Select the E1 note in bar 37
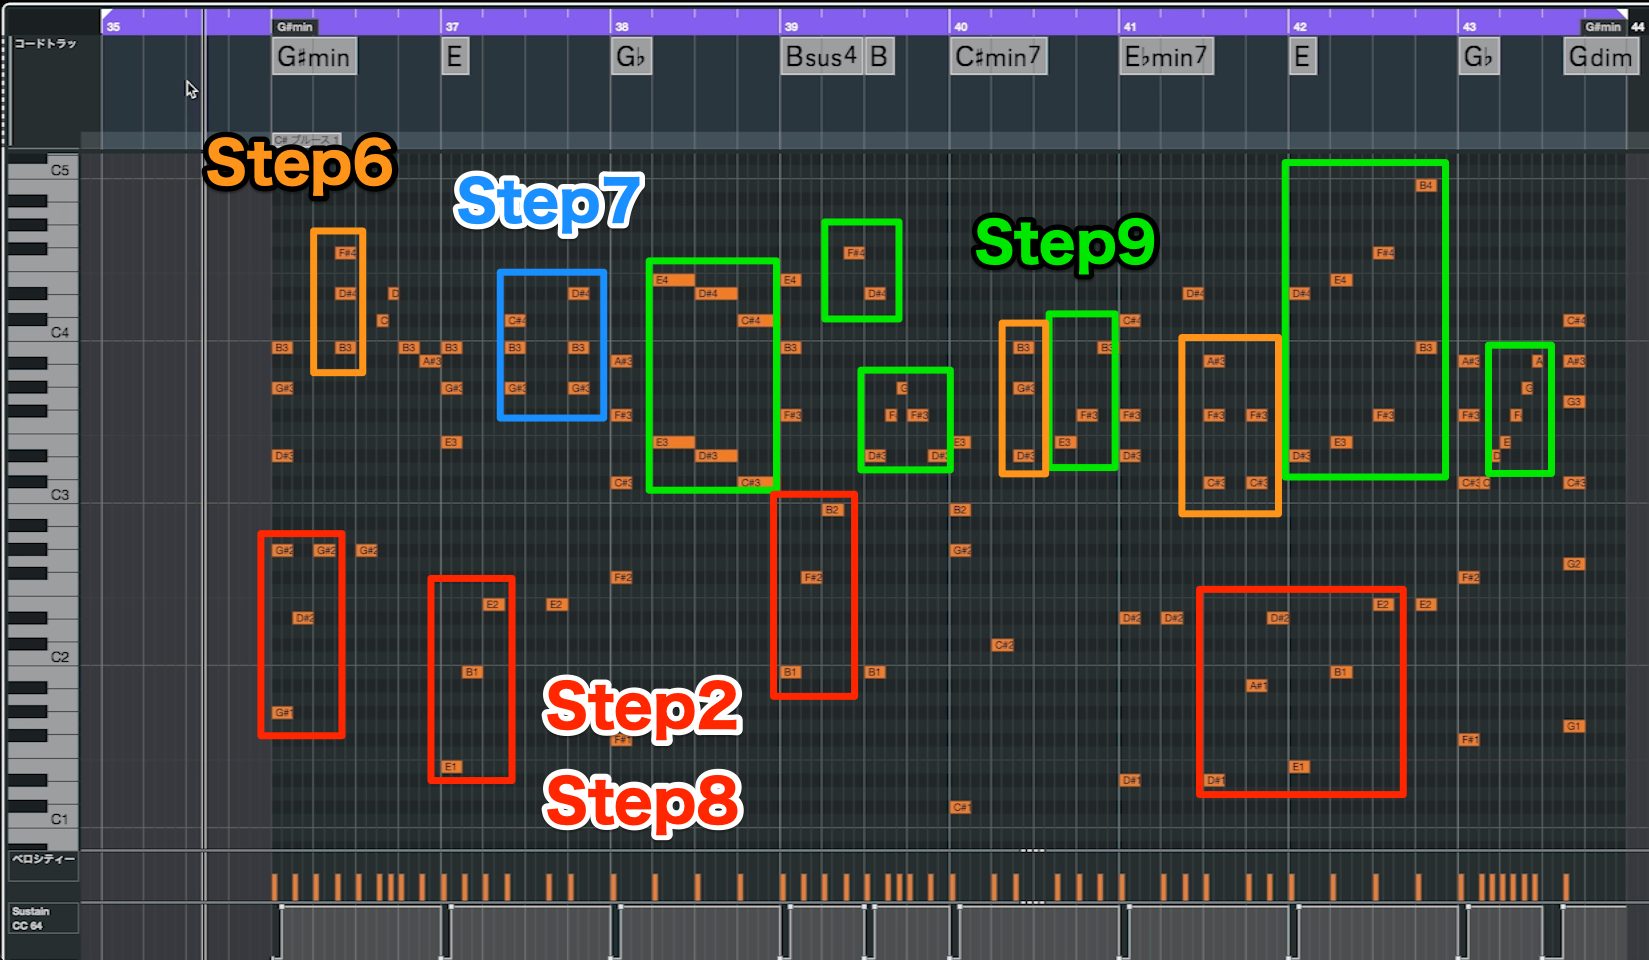 click(x=451, y=767)
